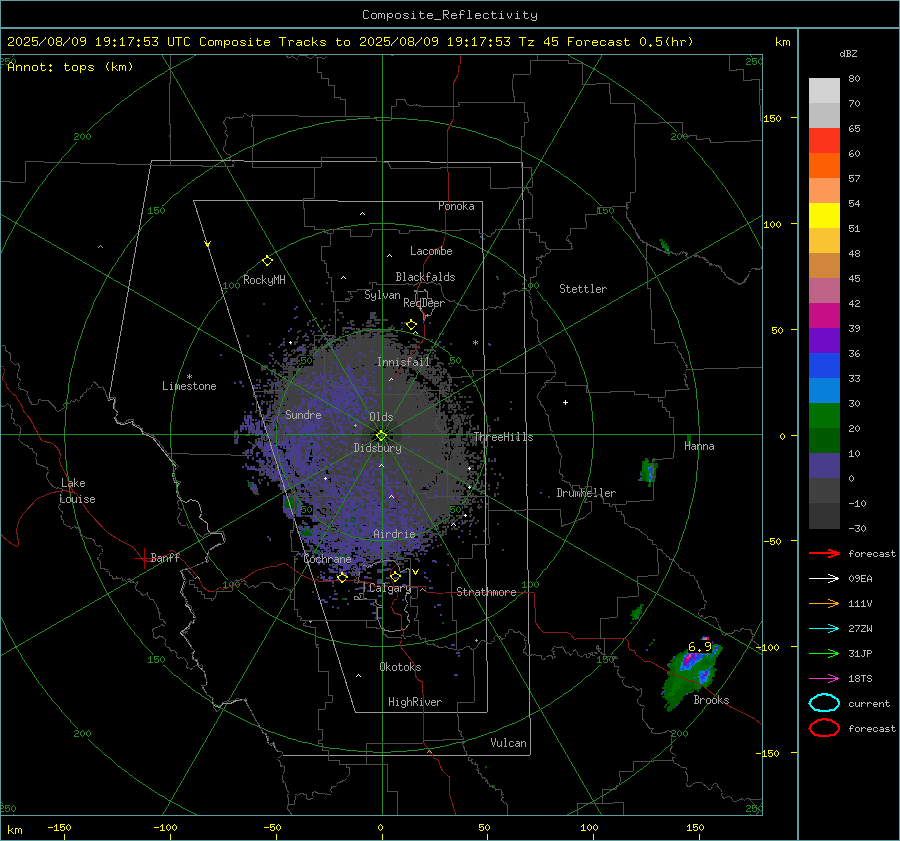Viewport: 900px width, 841px height.
Task: Click the Olds city label
Action: 381,417
